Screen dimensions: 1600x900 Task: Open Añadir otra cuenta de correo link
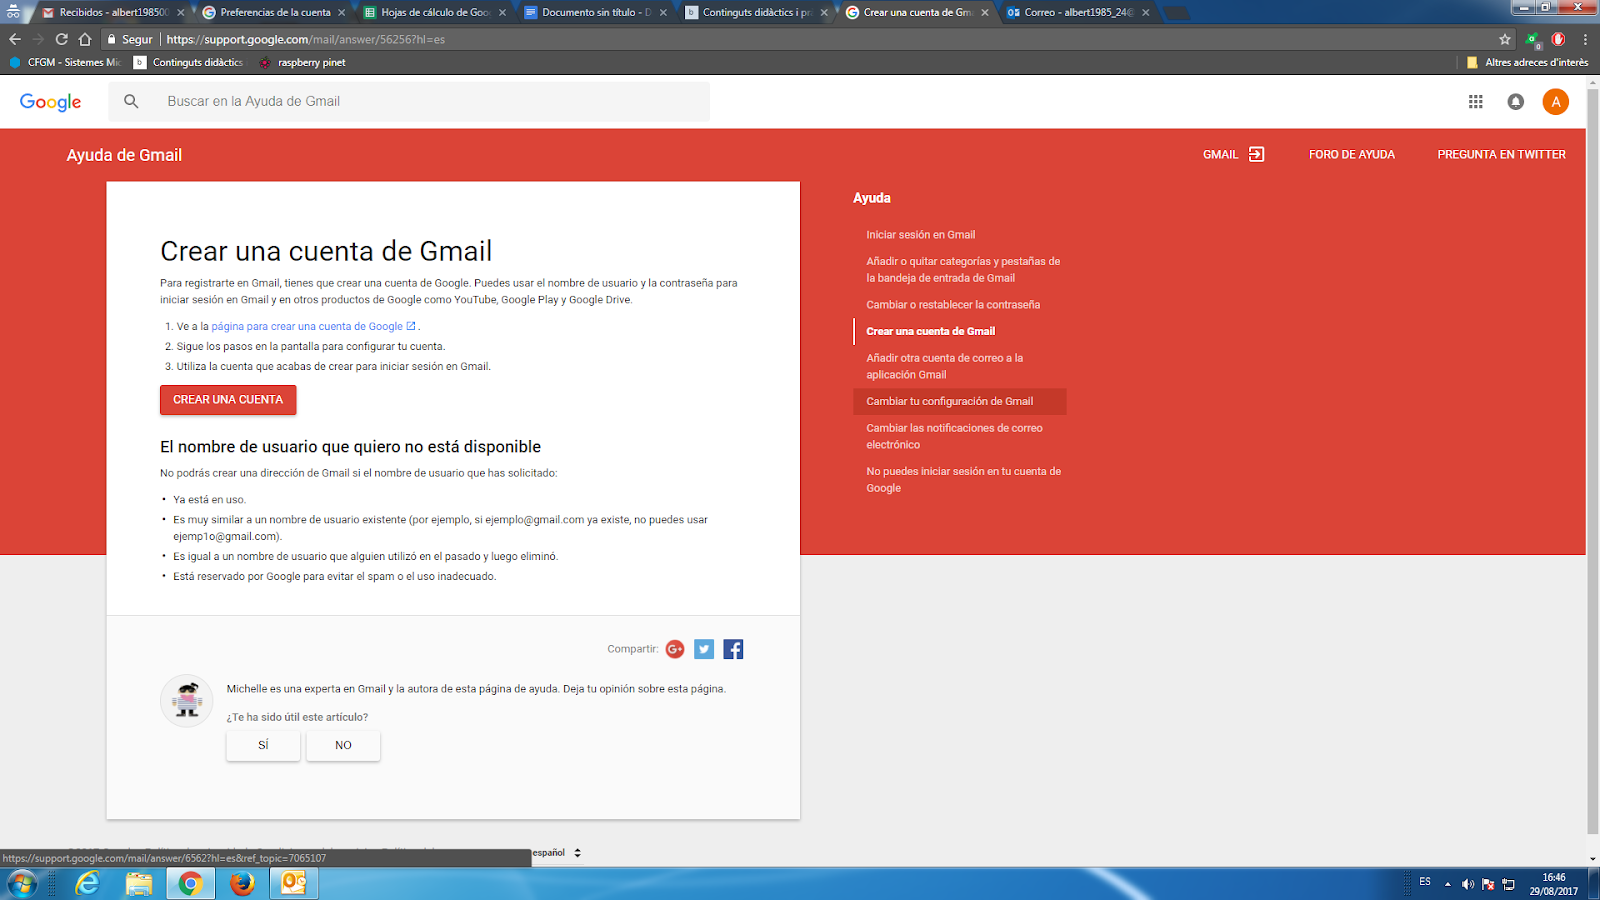click(x=944, y=366)
